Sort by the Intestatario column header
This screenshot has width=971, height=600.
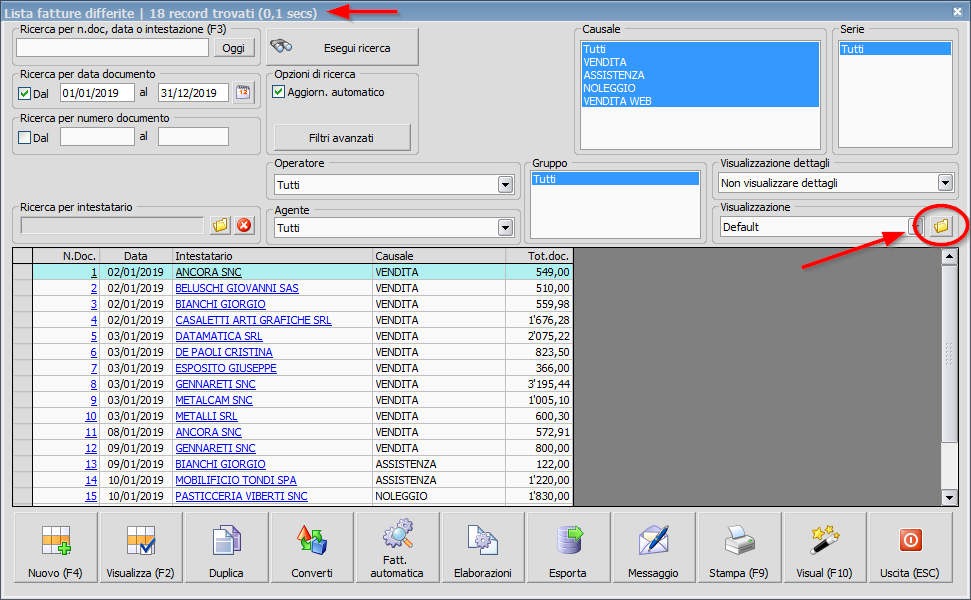(272, 256)
